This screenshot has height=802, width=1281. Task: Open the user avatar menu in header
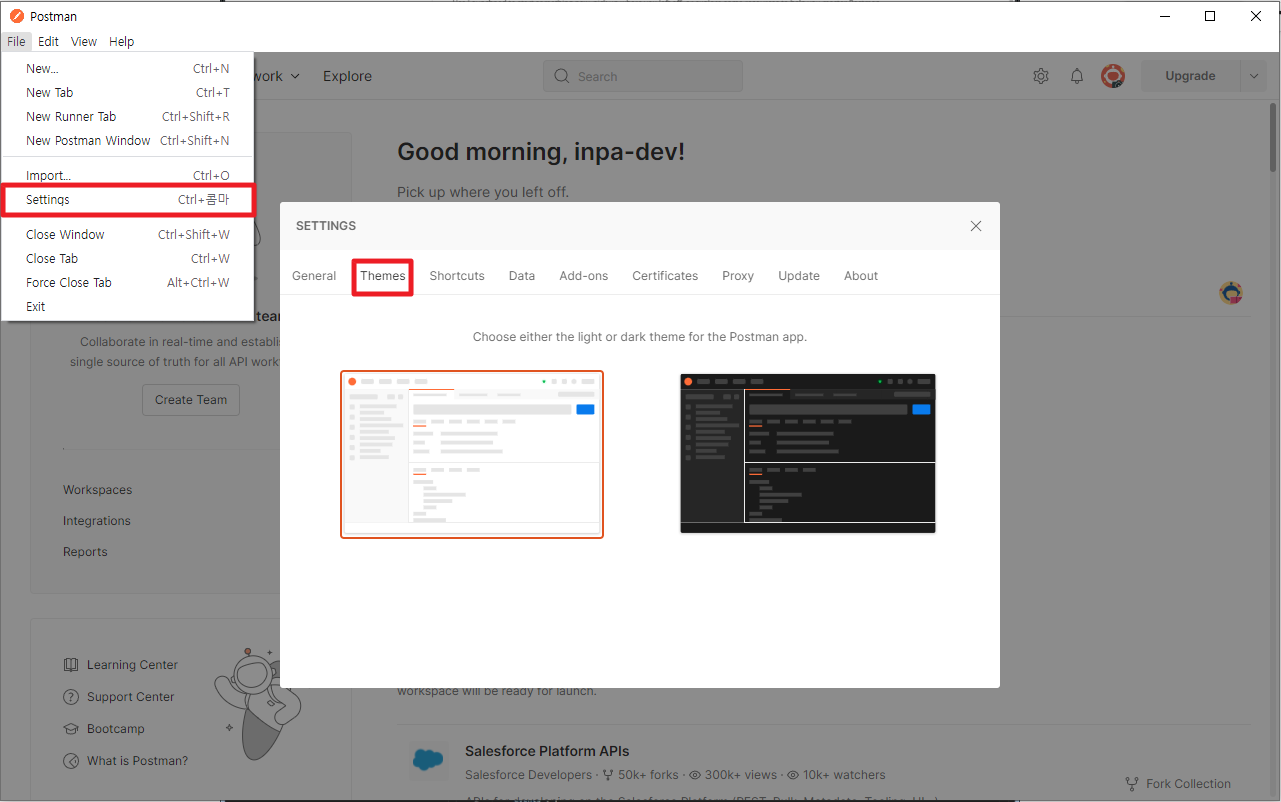[1113, 76]
